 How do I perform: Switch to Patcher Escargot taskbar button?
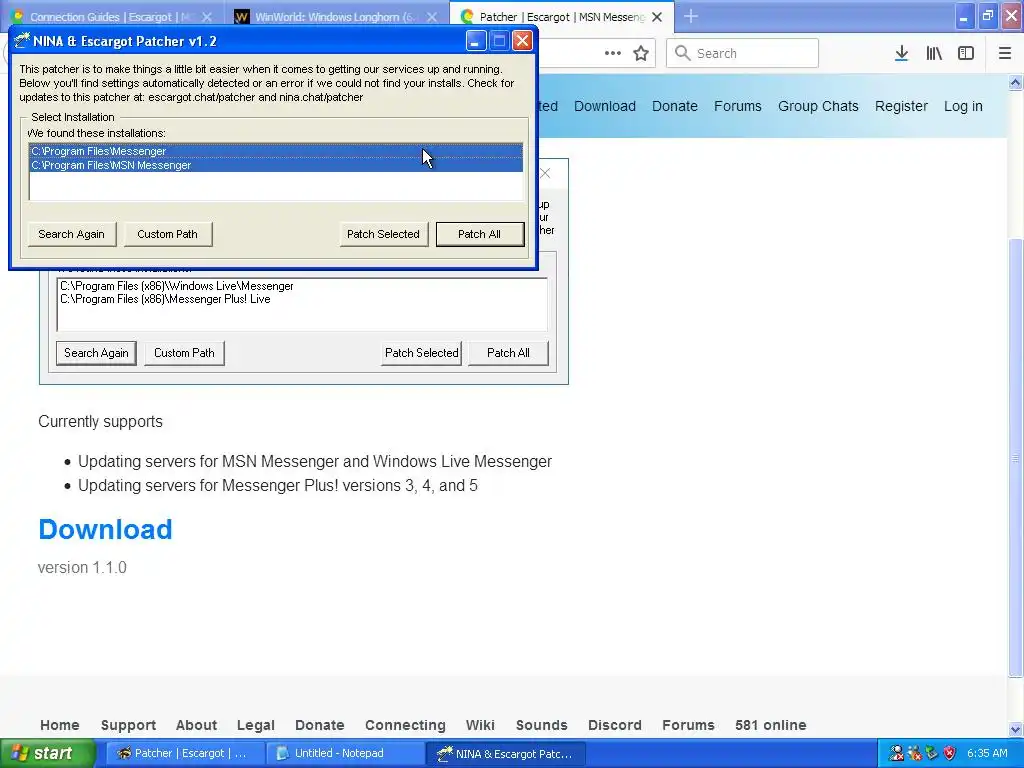pos(185,753)
